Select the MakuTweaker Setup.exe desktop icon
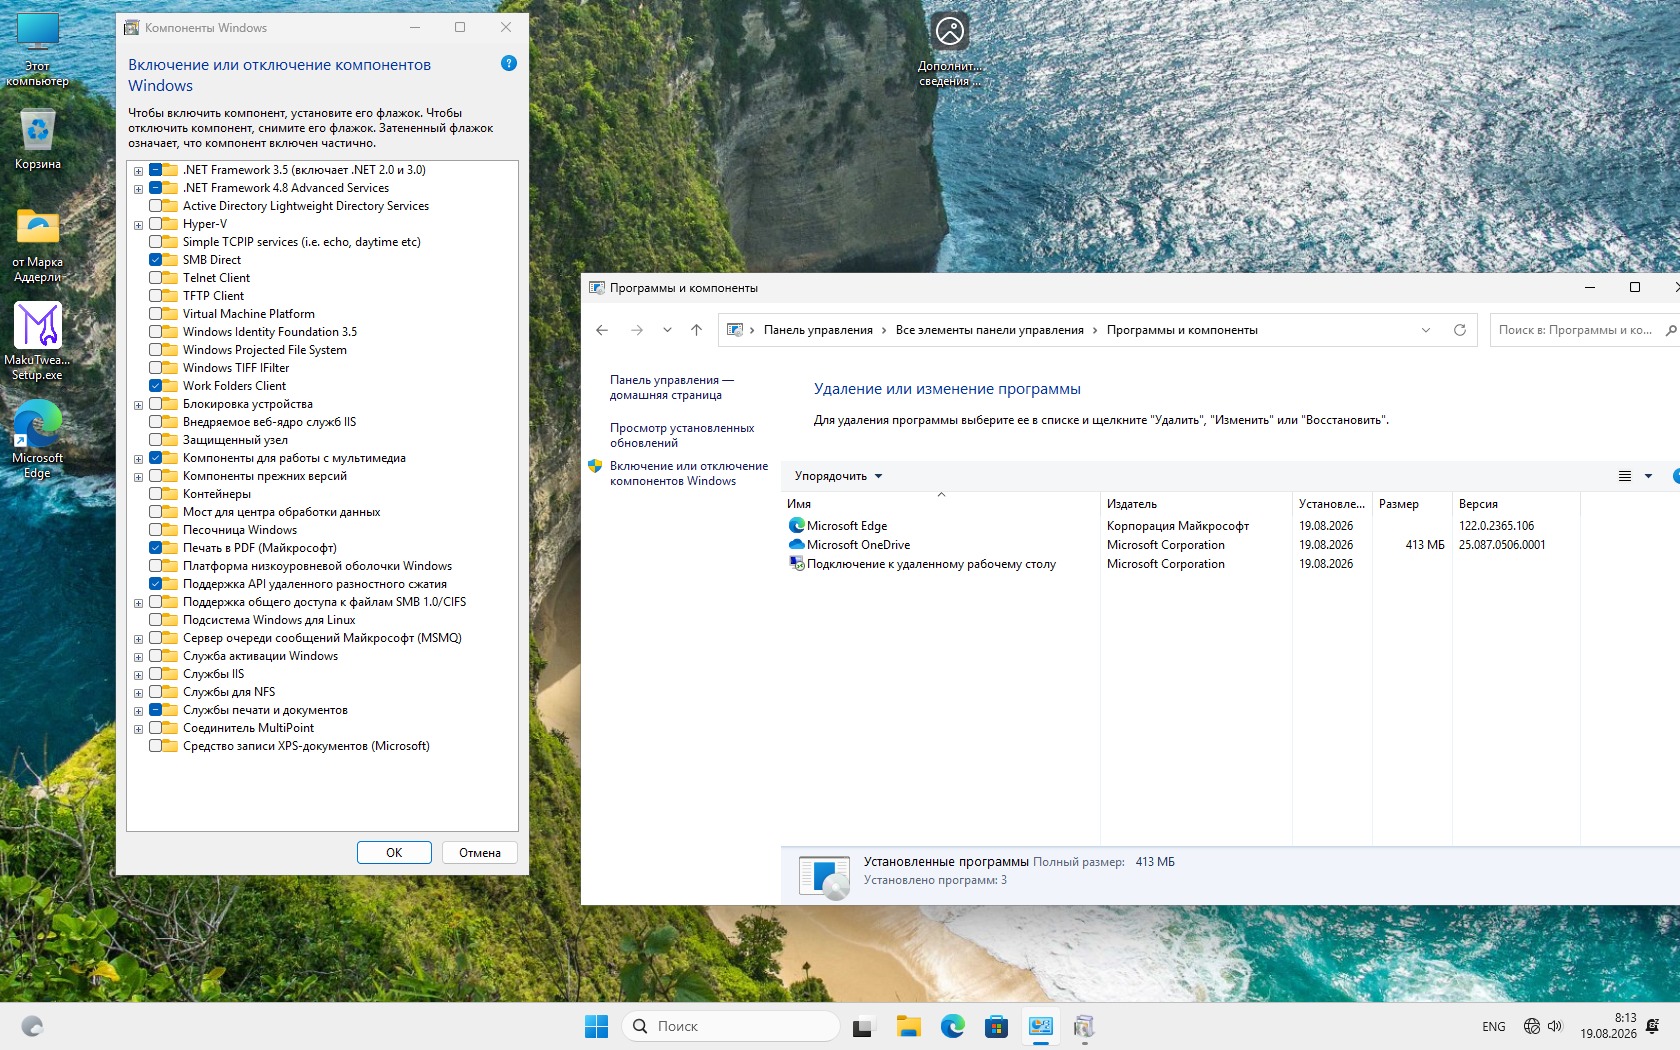Image resolution: width=1680 pixels, height=1050 pixels. (38, 341)
